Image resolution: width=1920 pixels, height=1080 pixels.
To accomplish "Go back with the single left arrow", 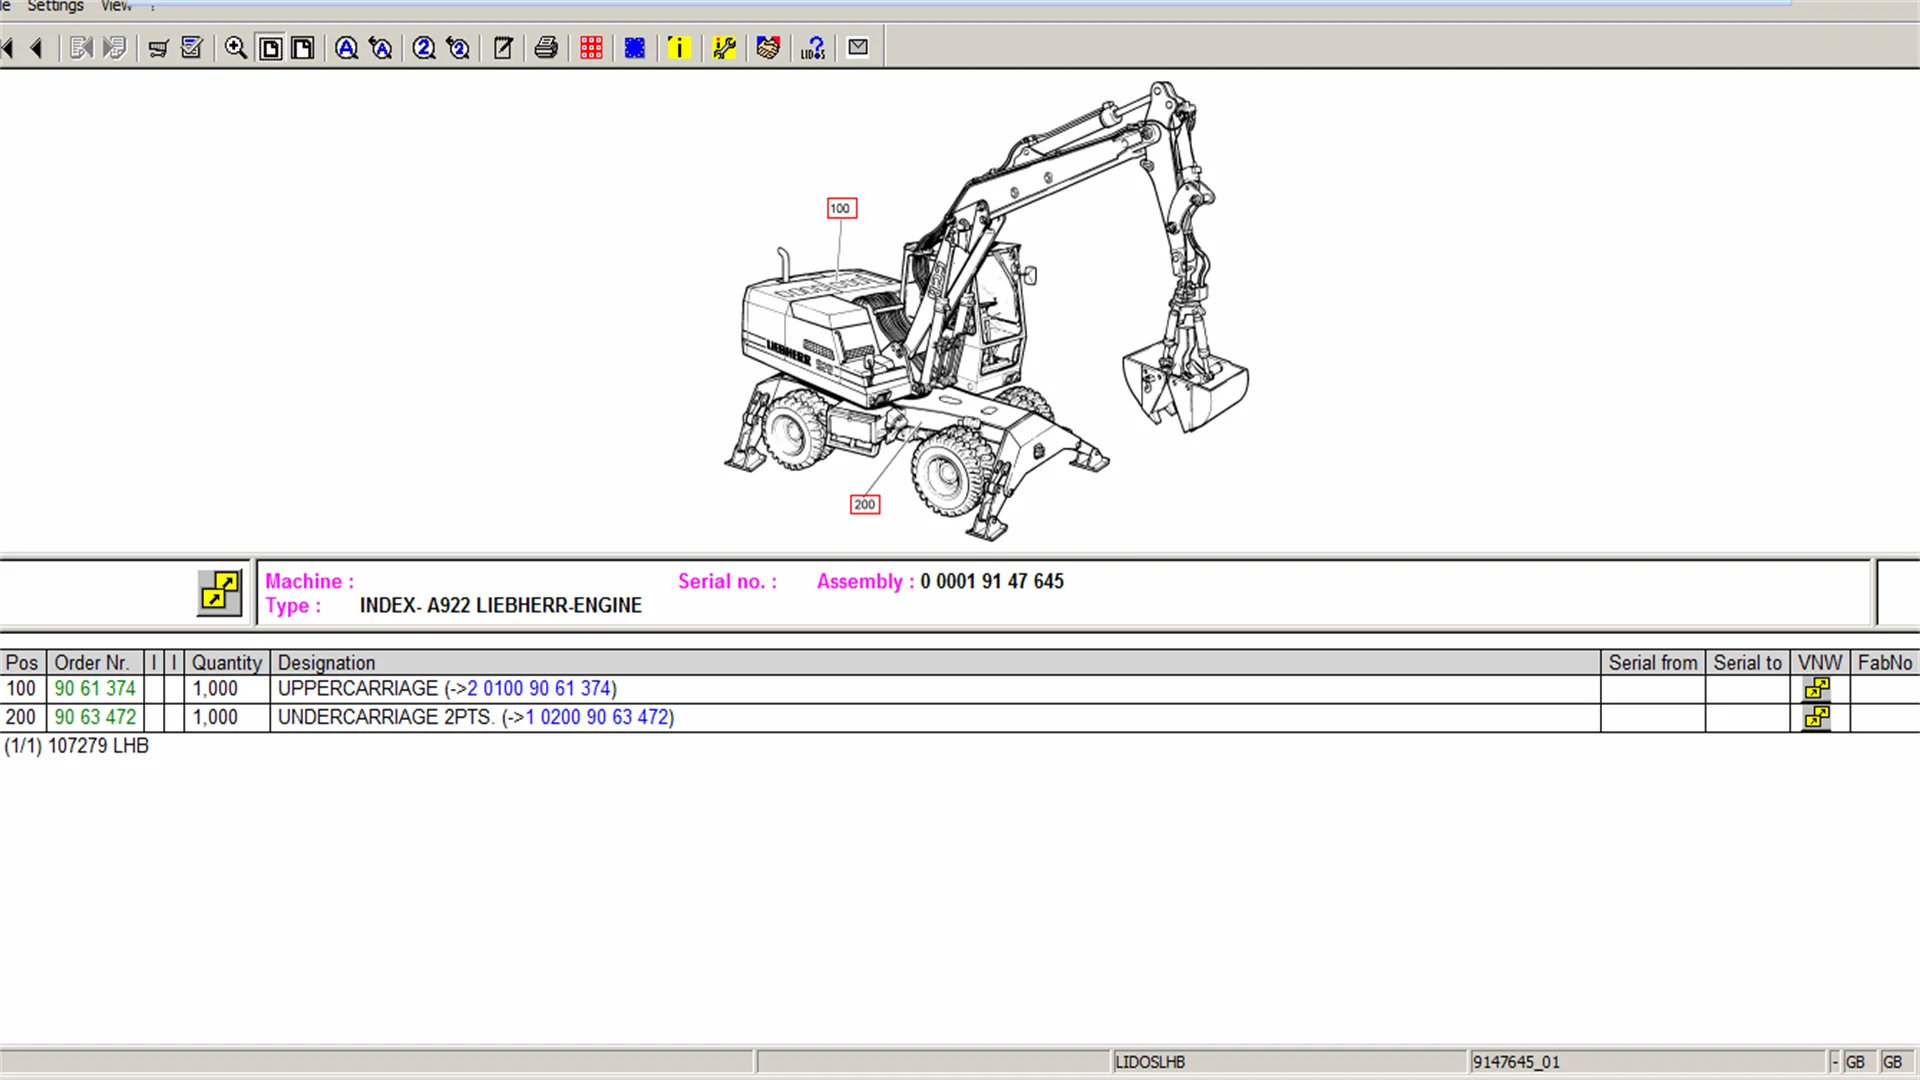I will (37, 48).
